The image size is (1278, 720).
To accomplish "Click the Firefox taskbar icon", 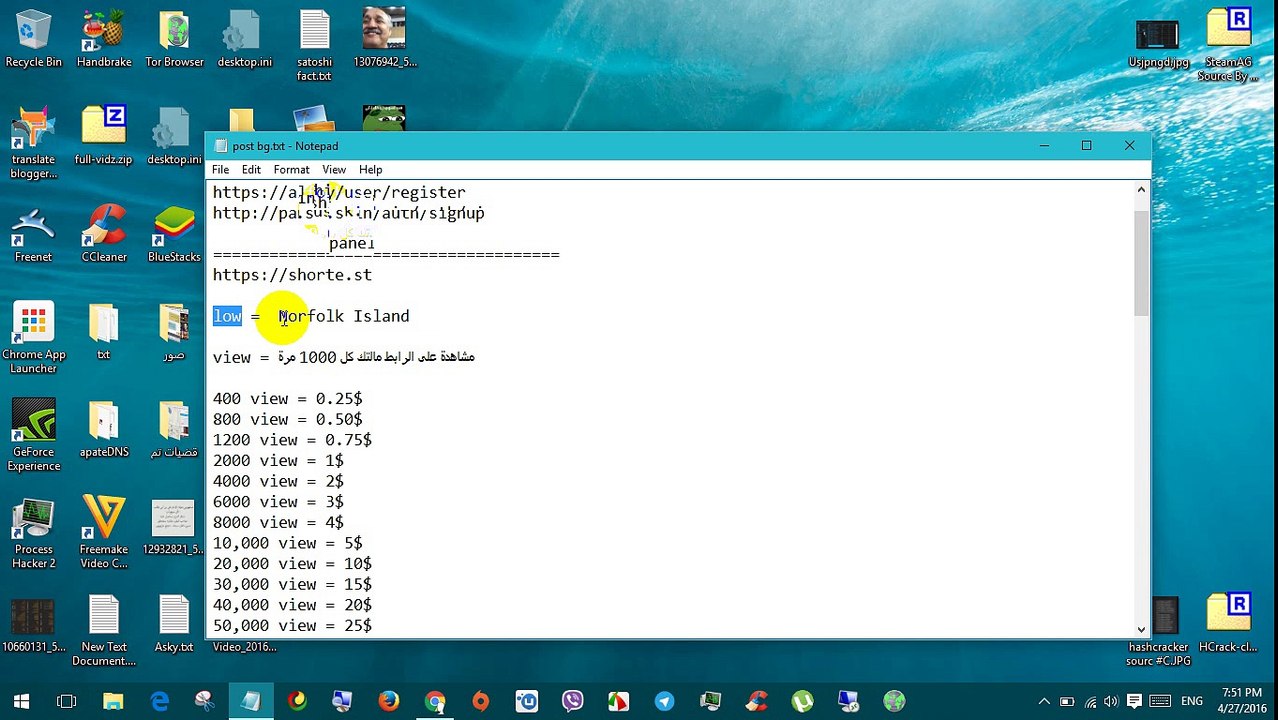I will pos(388,701).
